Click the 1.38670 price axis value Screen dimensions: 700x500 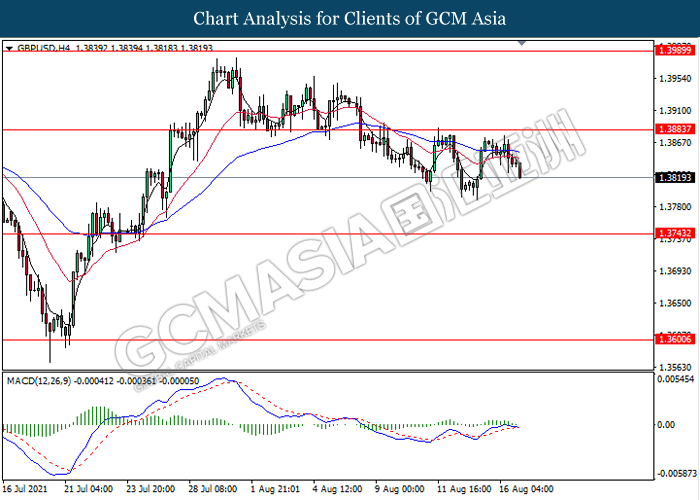(x=675, y=142)
